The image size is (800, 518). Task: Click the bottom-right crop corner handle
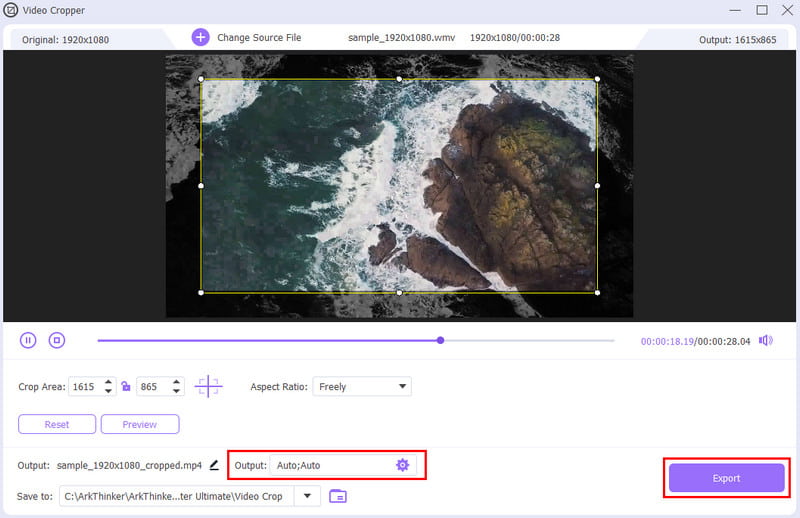pos(597,292)
